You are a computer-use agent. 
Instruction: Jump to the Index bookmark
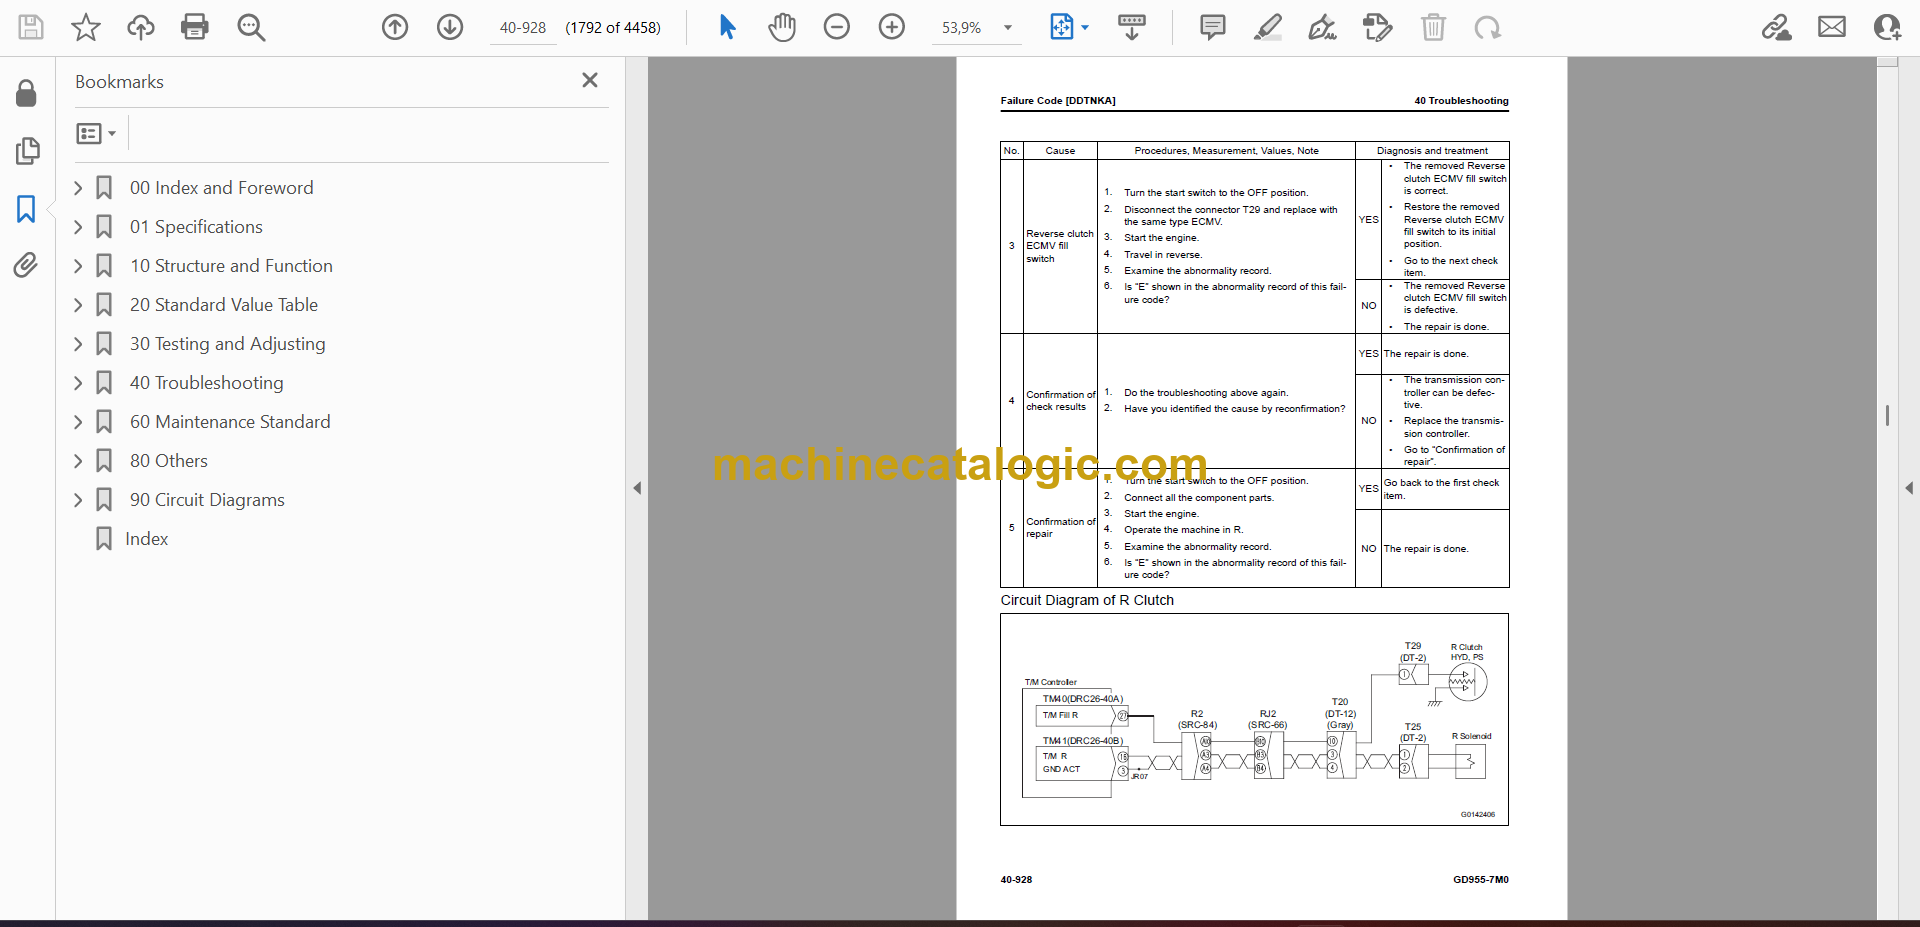(x=147, y=539)
